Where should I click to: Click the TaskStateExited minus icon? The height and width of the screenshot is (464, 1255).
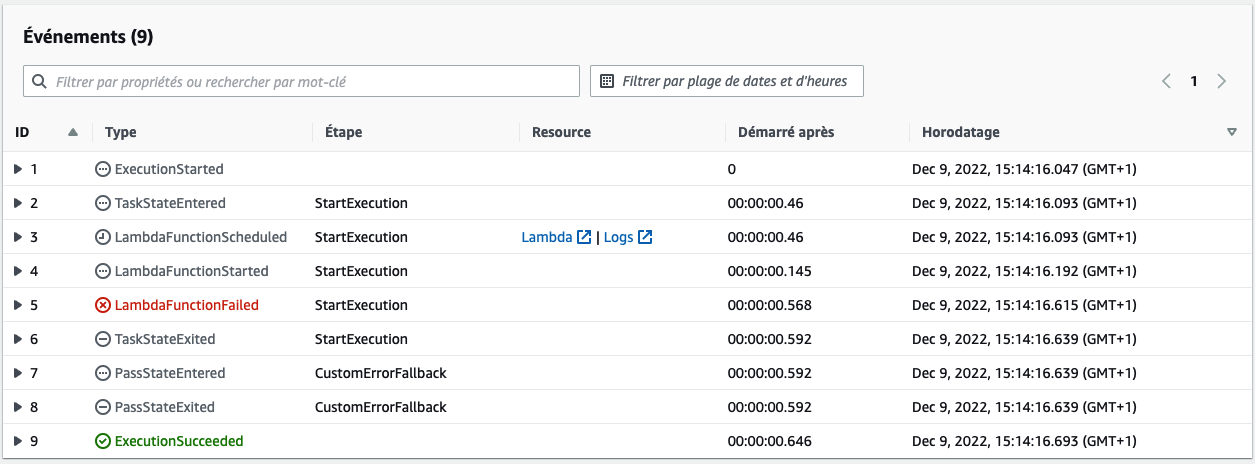103,339
